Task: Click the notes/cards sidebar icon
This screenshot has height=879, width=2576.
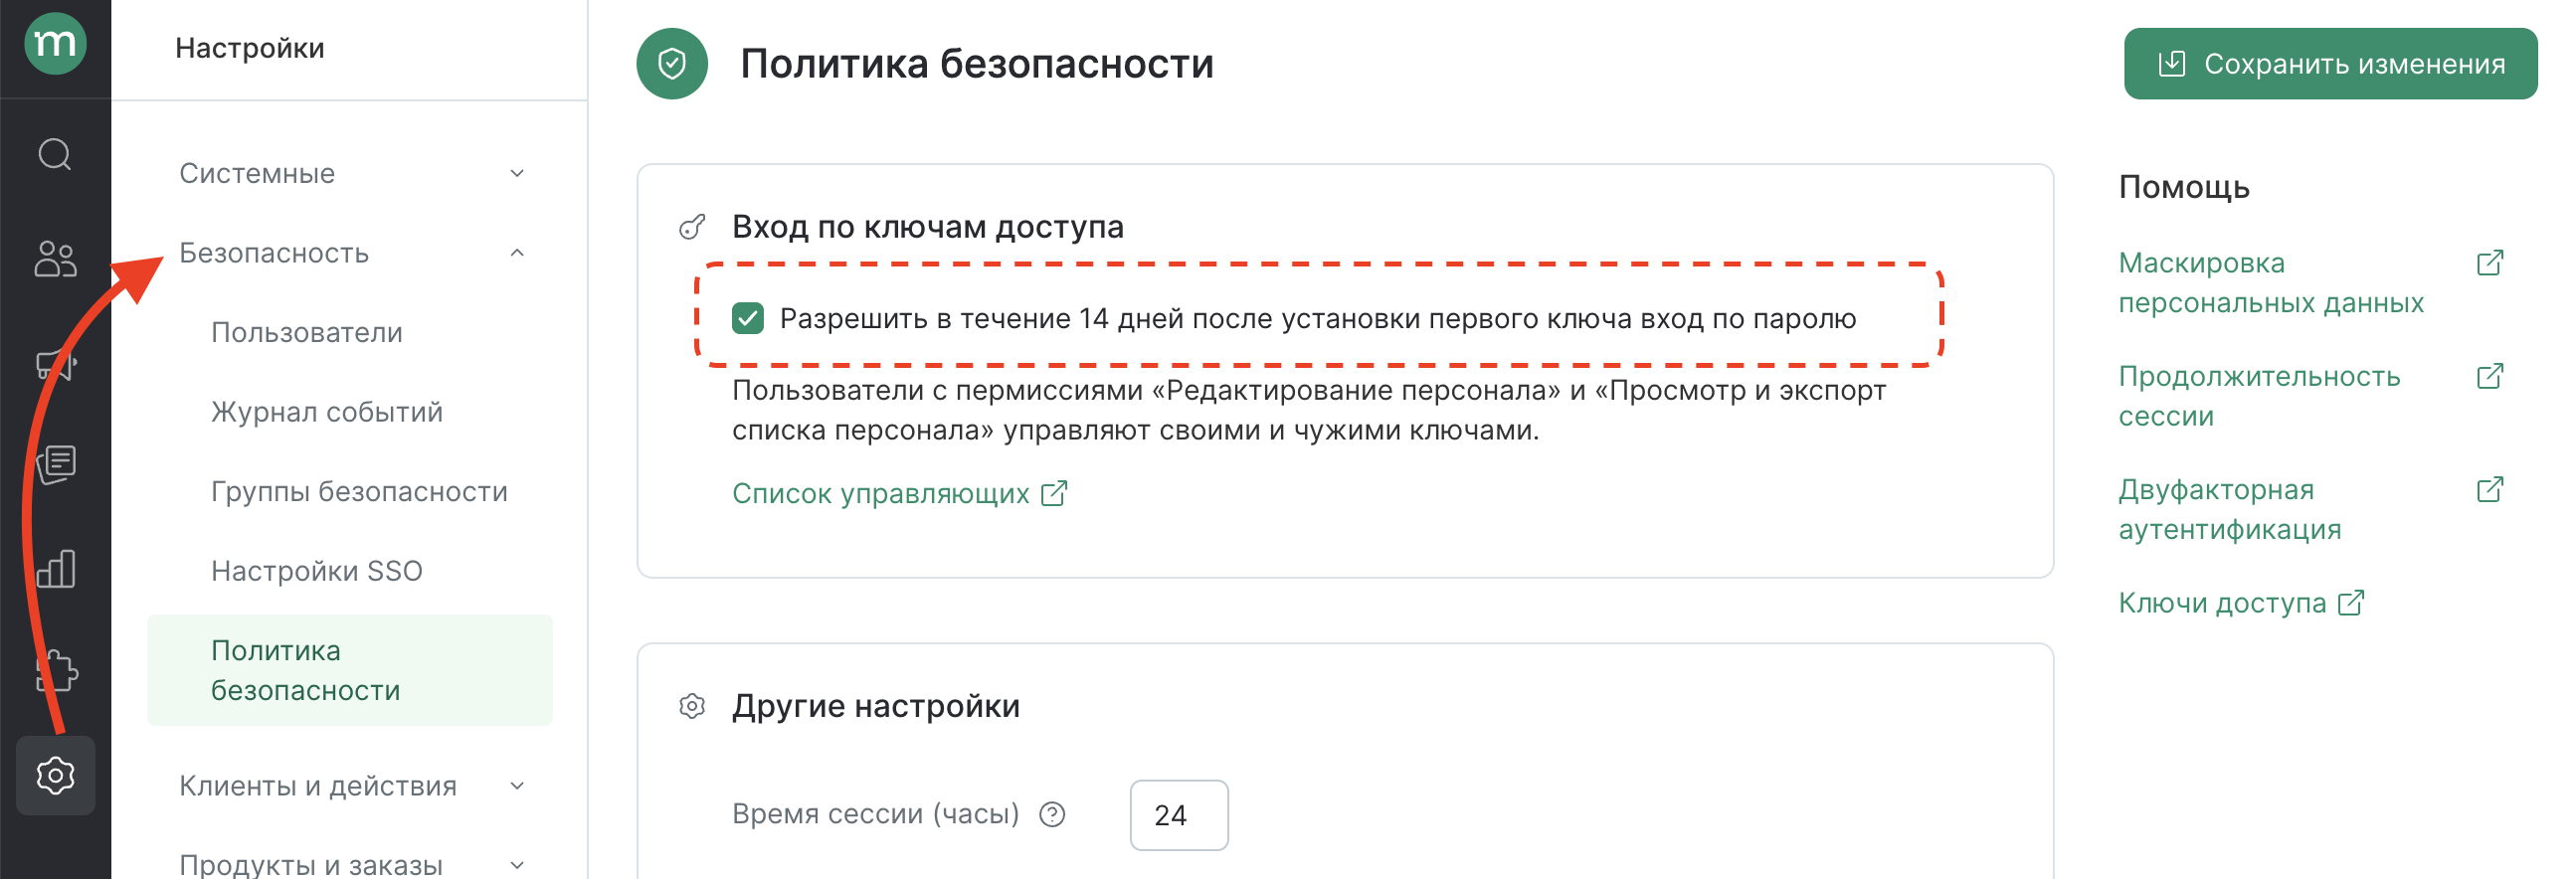Action: pos(55,465)
